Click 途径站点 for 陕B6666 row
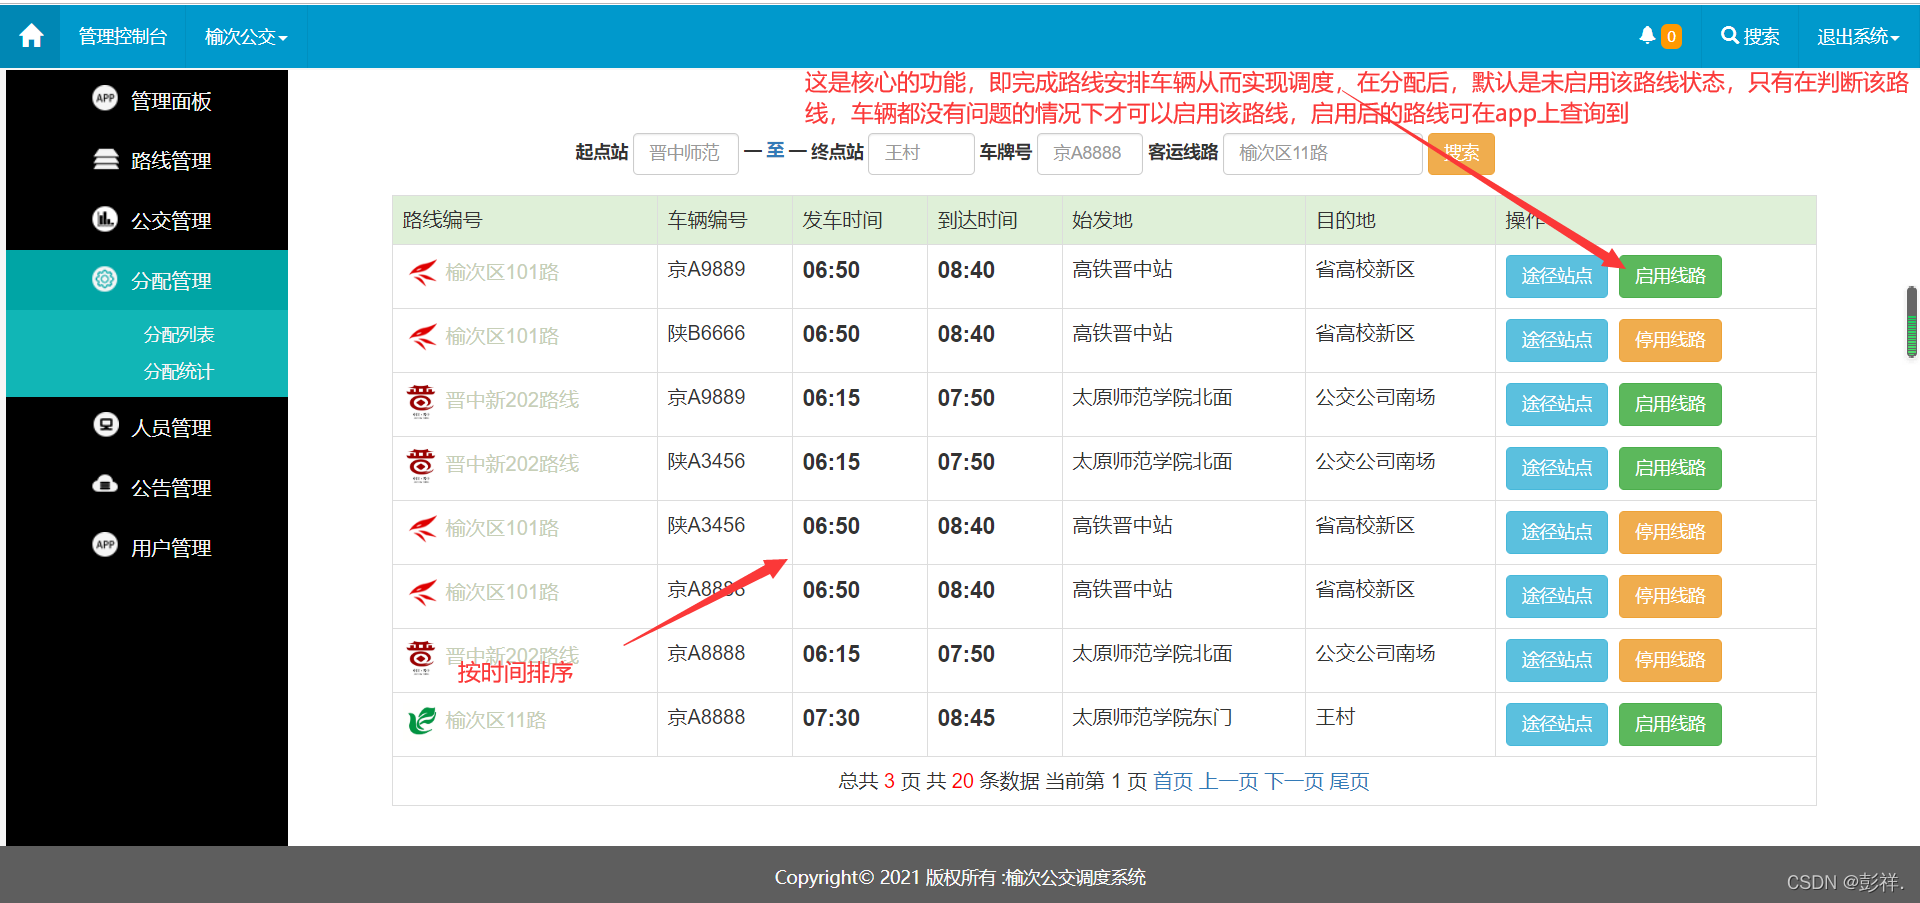1920x903 pixels. point(1557,340)
